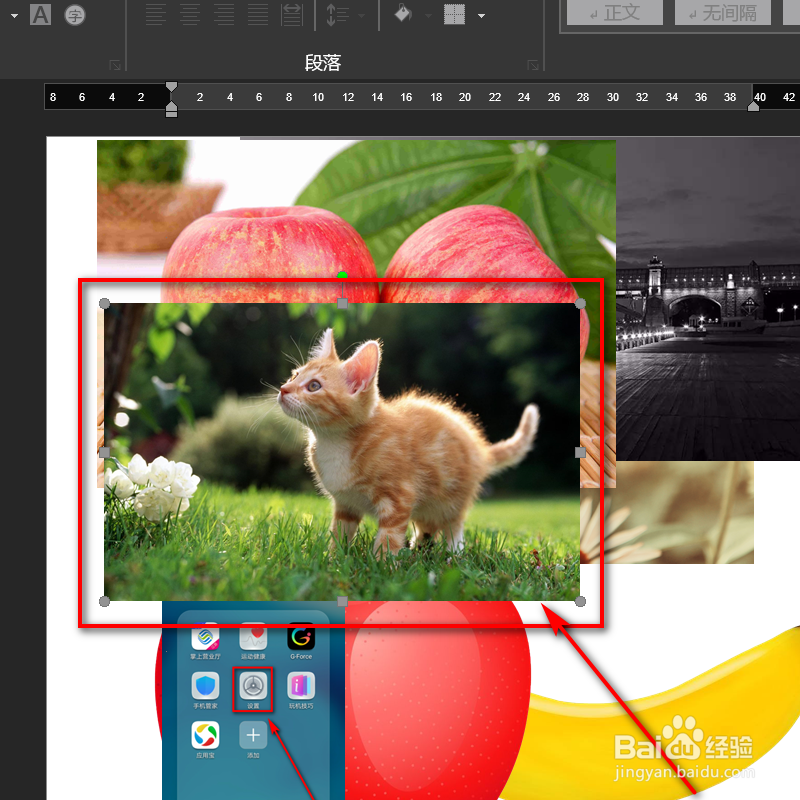Click the left indent square on ruler
800x800 pixels.
[x=171, y=114]
